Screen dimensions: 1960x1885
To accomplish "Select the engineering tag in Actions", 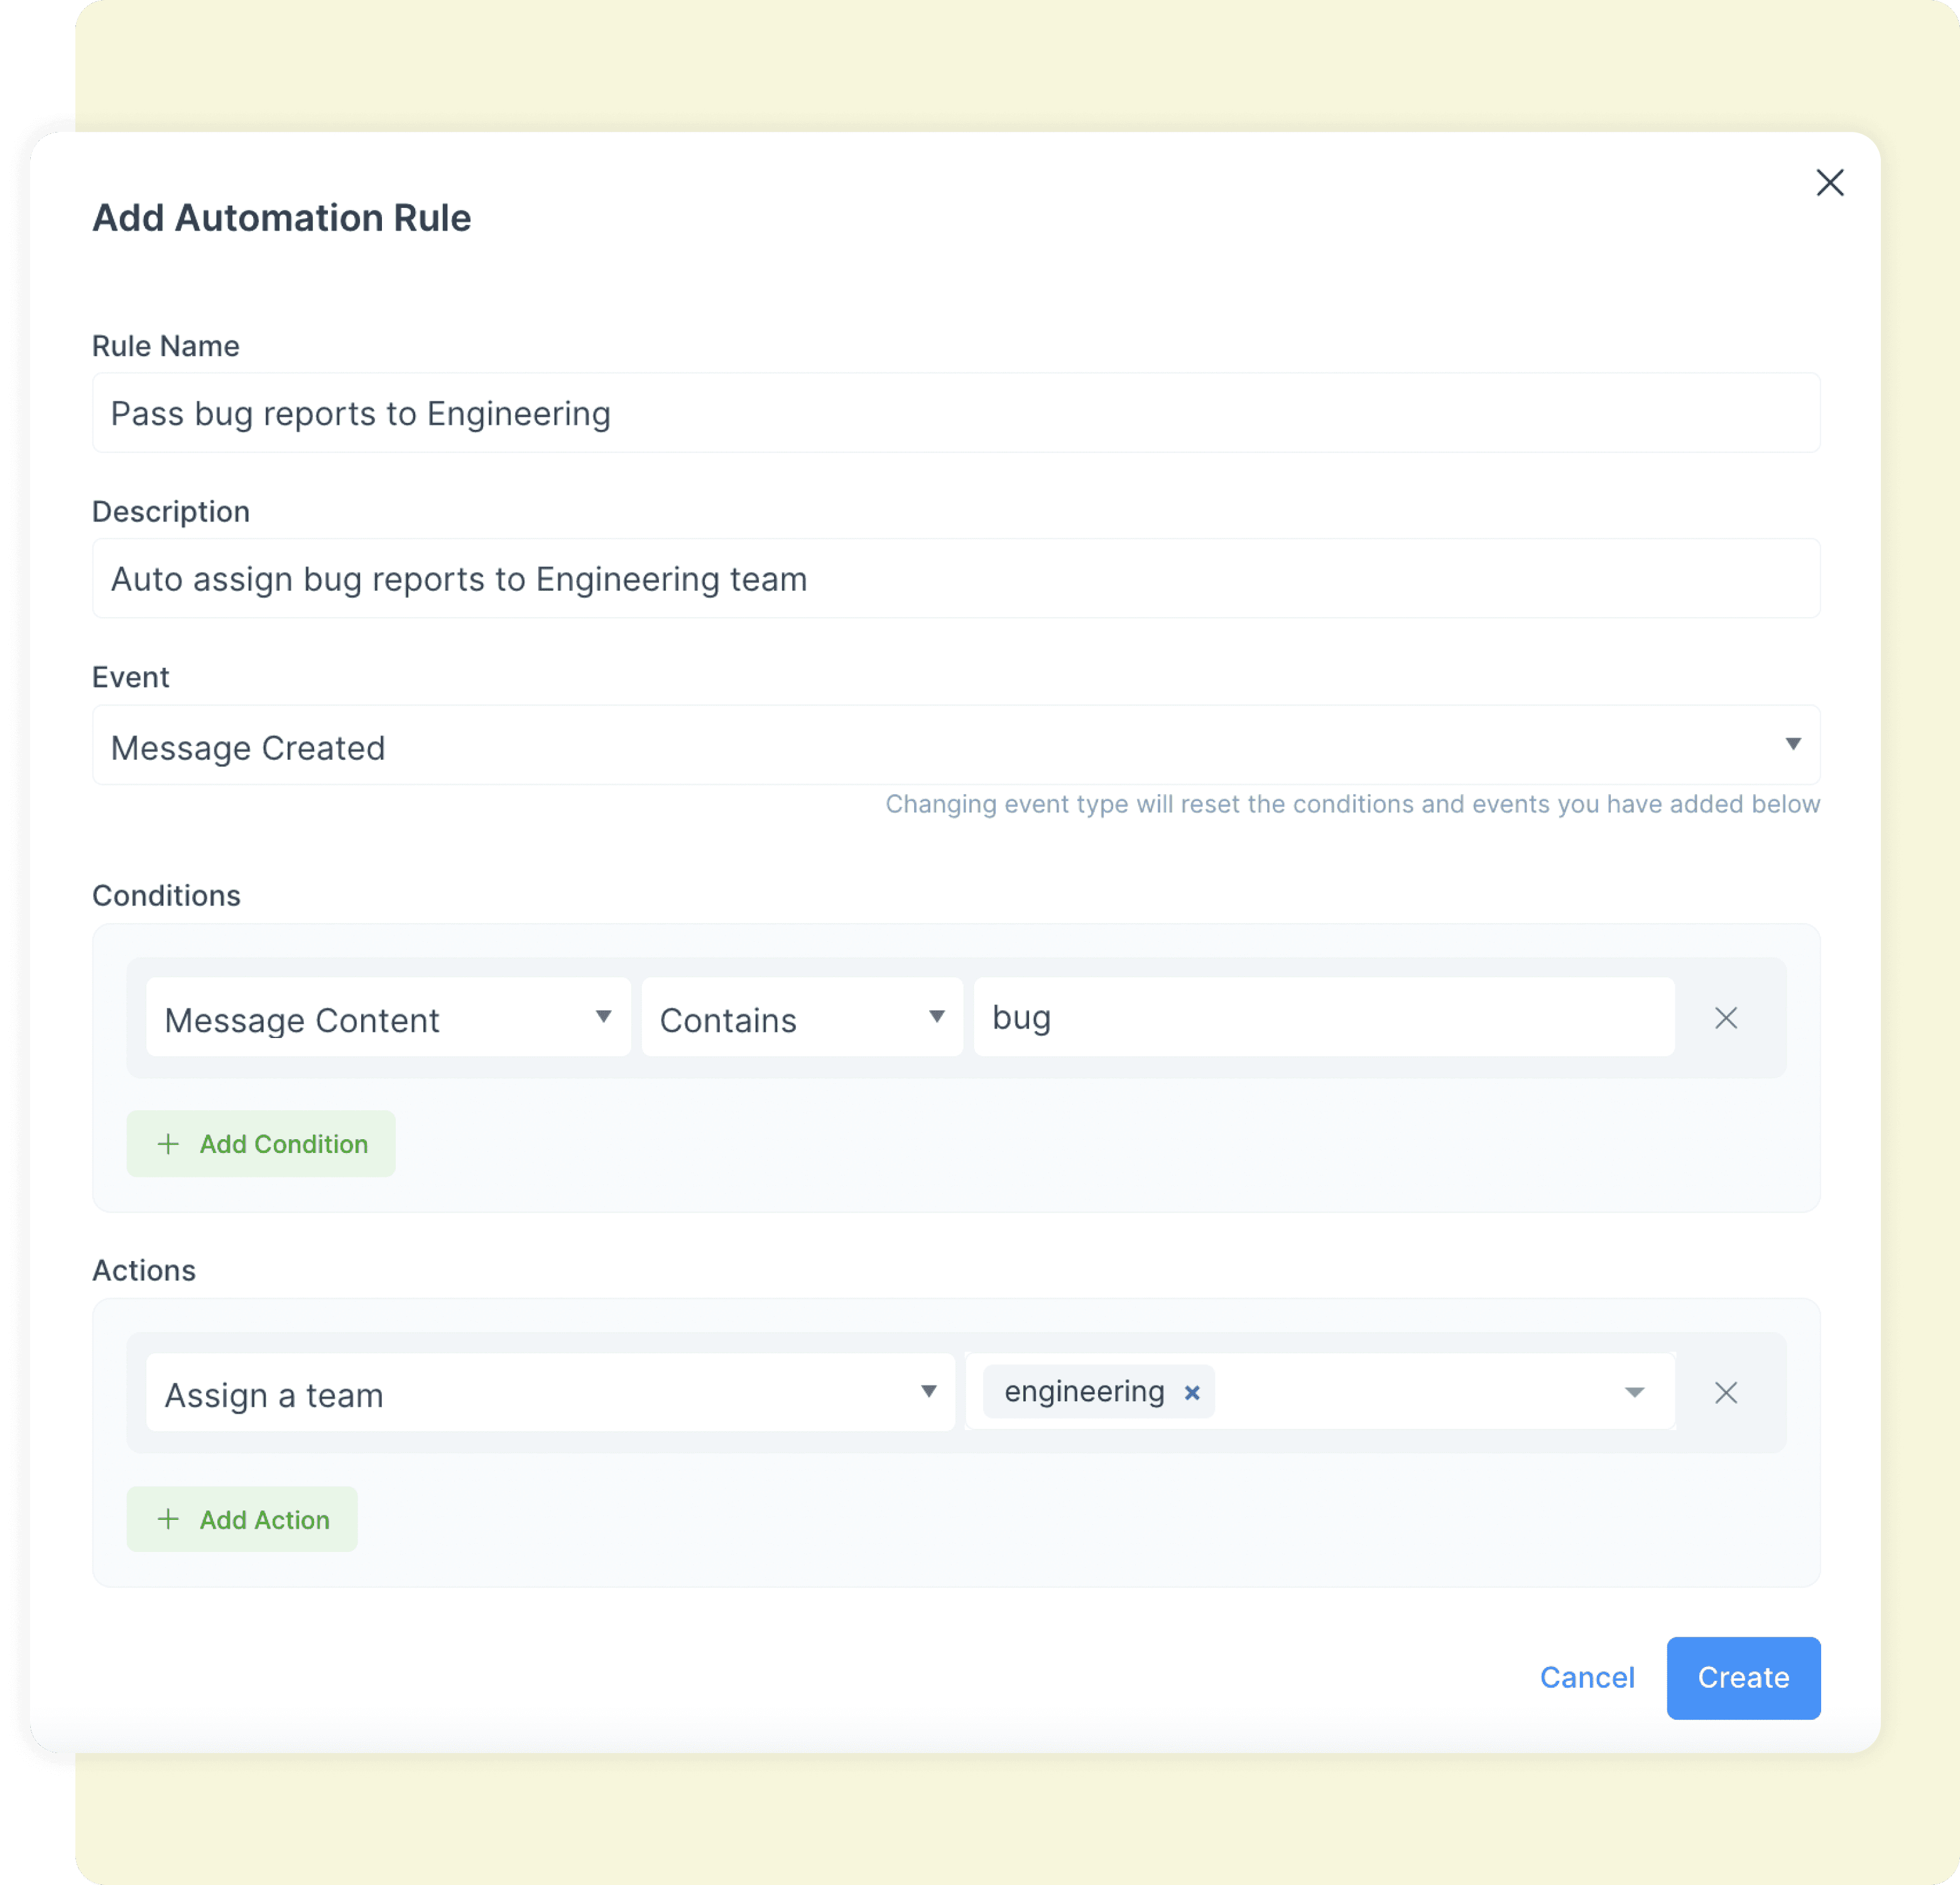I will (1085, 1391).
